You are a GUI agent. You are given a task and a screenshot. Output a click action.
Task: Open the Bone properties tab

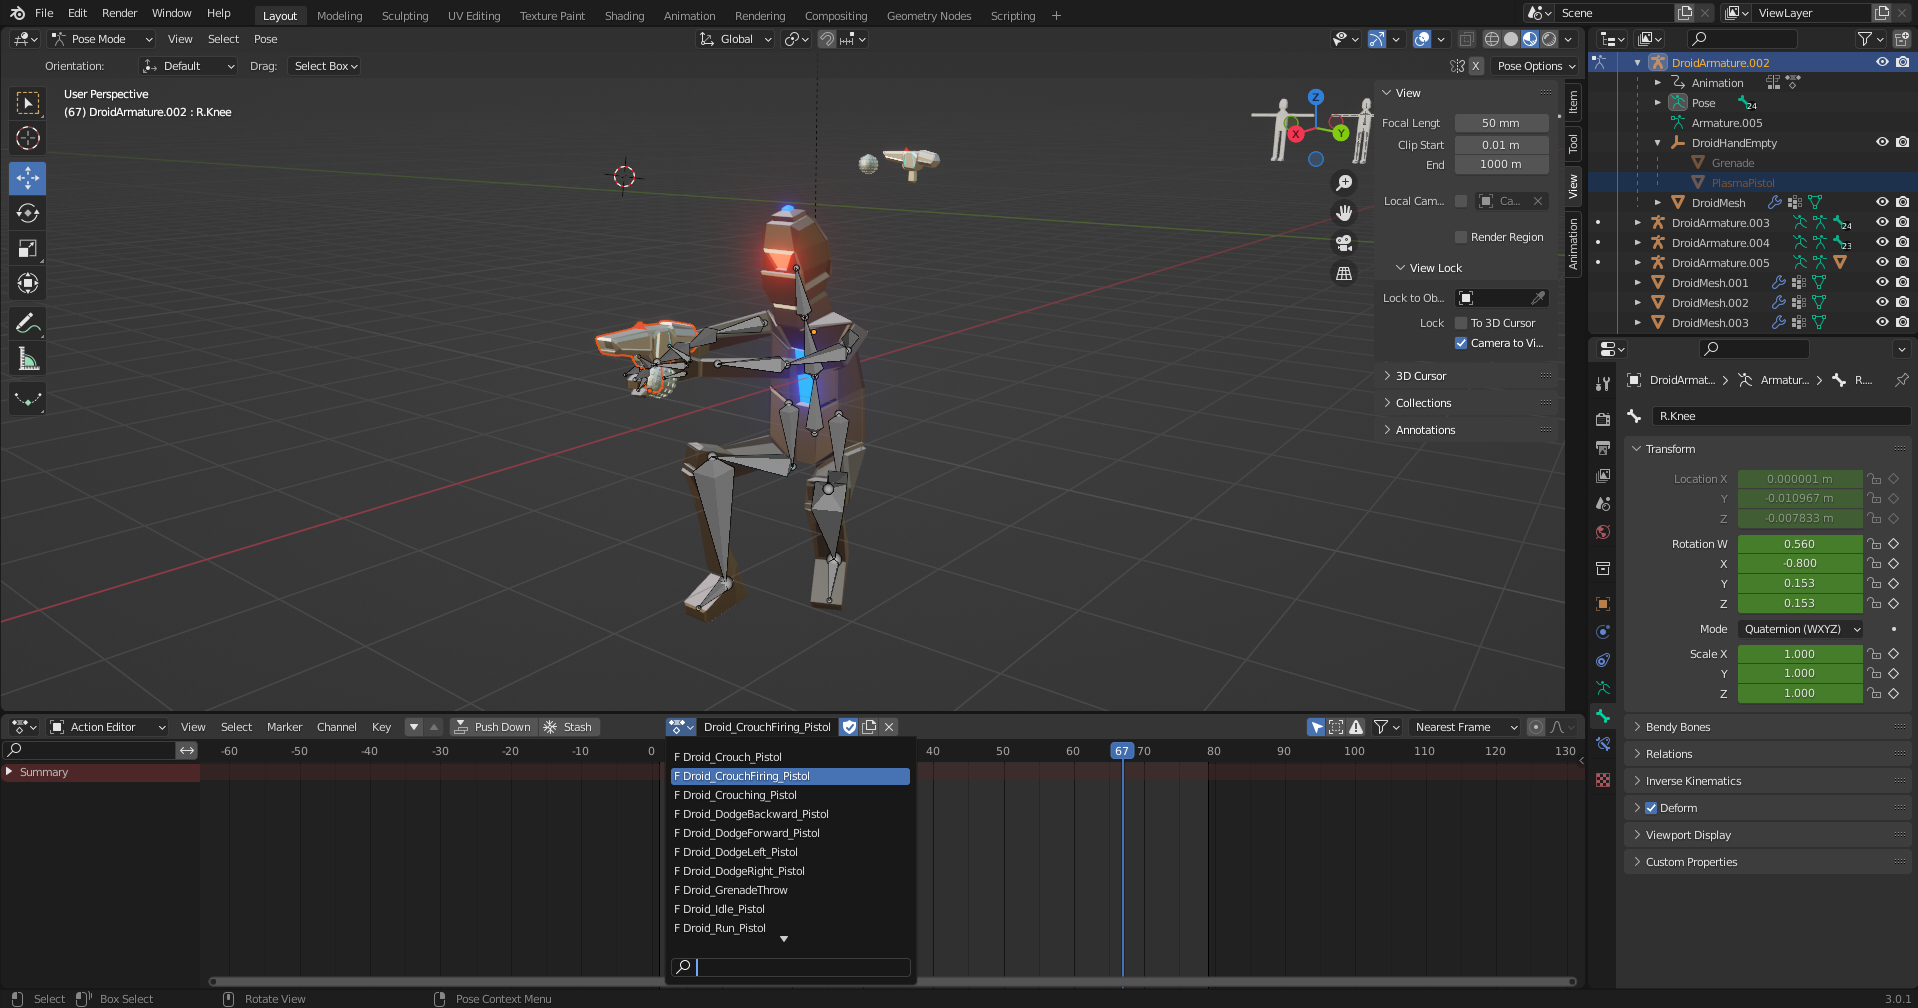(1603, 716)
